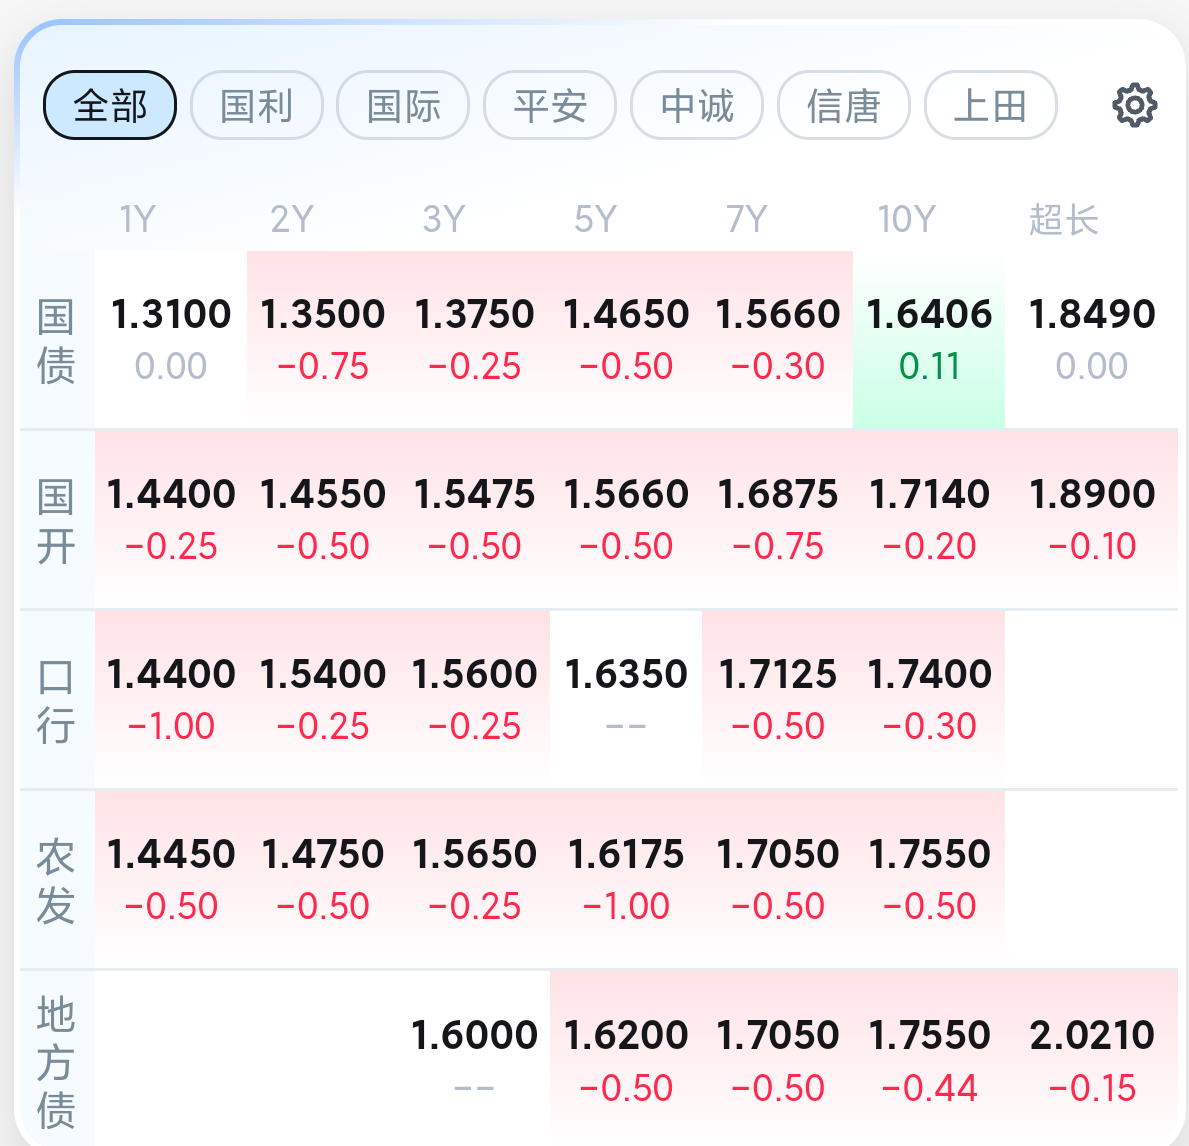Select the 农发 row label
This screenshot has height=1146, width=1189.
(56, 881)
